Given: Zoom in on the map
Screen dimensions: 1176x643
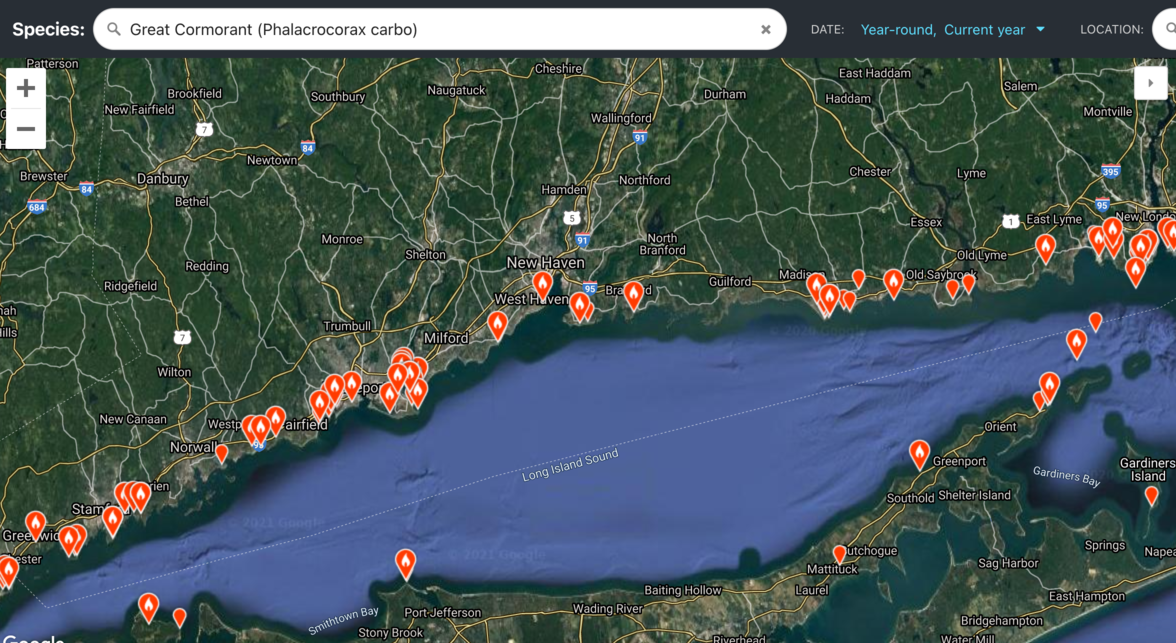Looking at the screenshot, I should pos(25,88).
